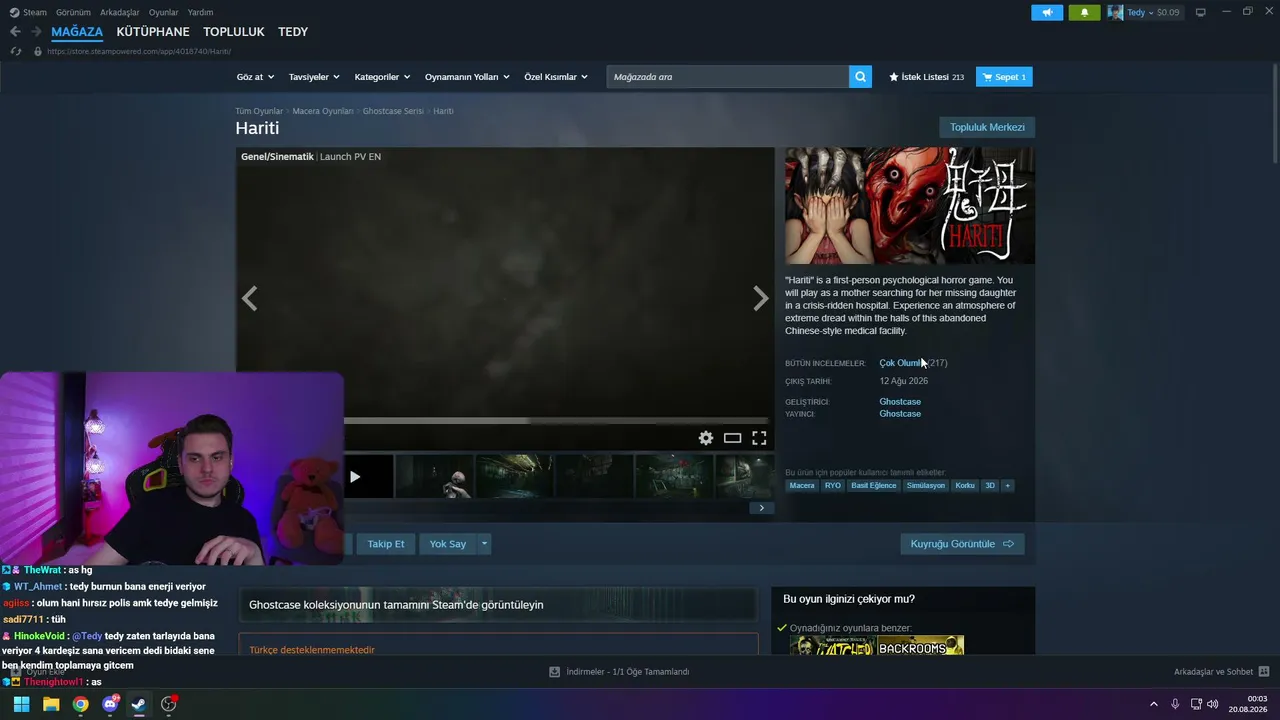The width and height of the screenshot is (1280, 720).
Task: Switch to the MAĞAZA tab
Action: pos(77,32)
